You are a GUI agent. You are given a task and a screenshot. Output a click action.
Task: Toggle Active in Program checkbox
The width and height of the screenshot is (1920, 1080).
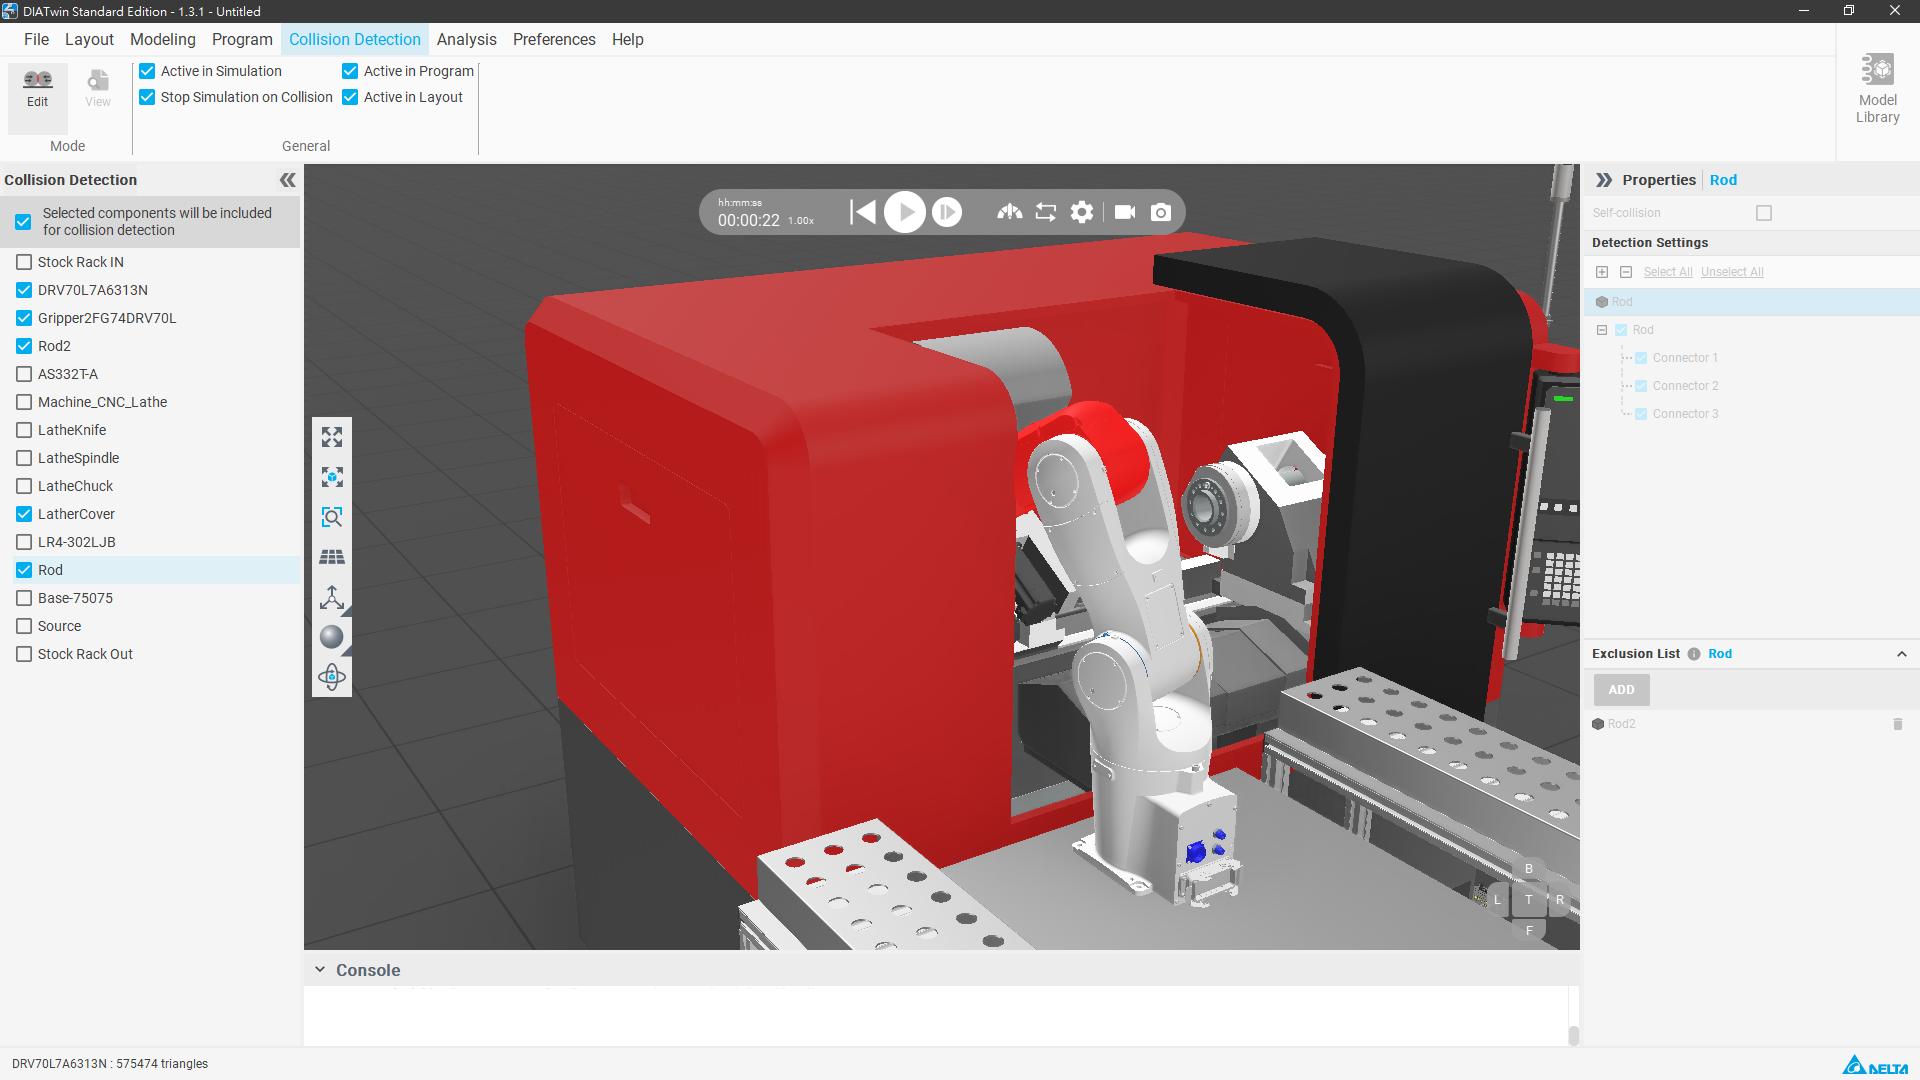click(350, 71)
